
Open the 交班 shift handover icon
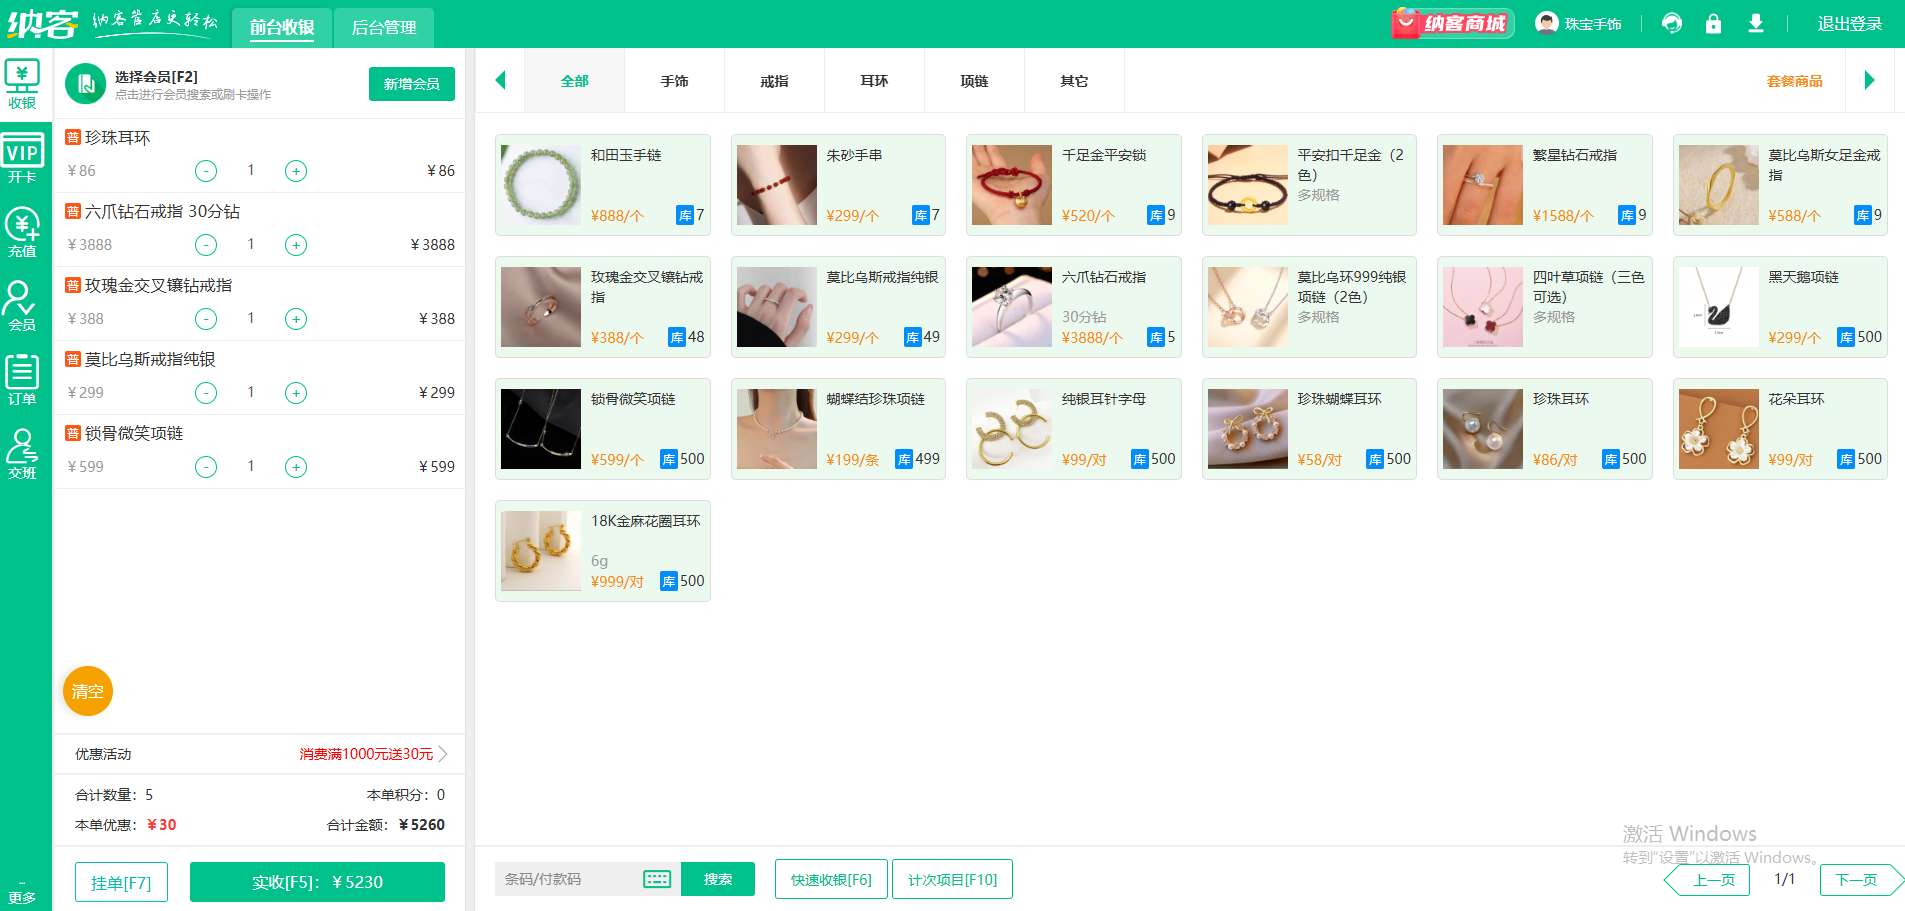coord(22,454)
